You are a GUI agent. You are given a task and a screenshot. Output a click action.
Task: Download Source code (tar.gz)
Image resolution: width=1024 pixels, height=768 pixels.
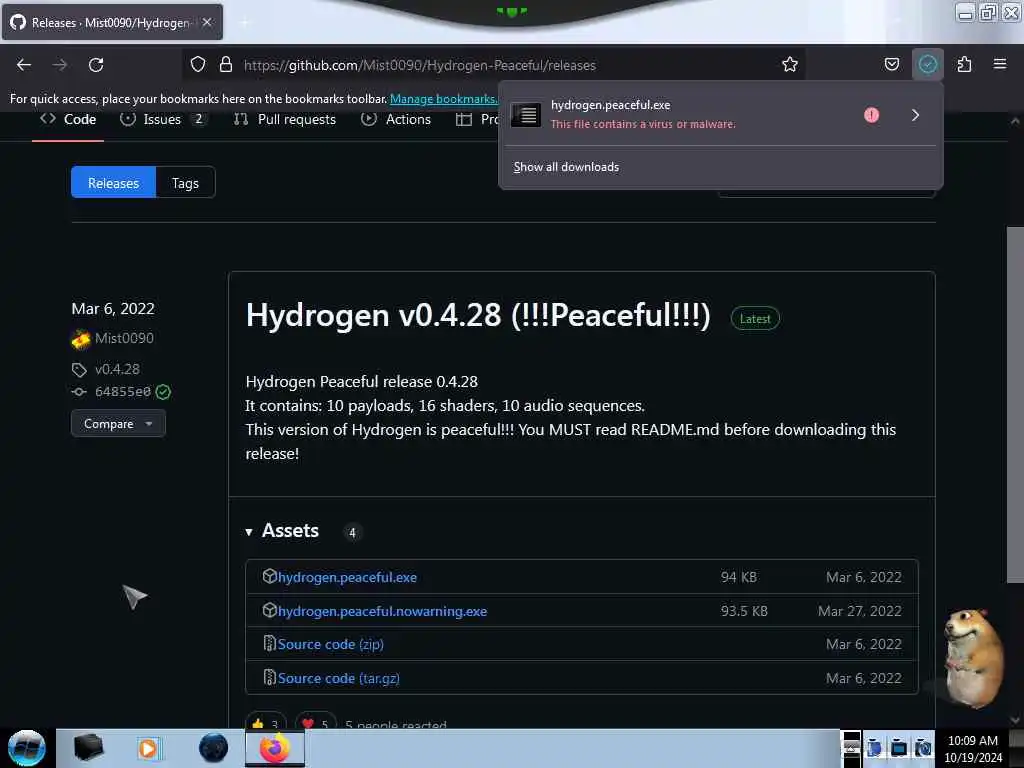tap(338, 679)
